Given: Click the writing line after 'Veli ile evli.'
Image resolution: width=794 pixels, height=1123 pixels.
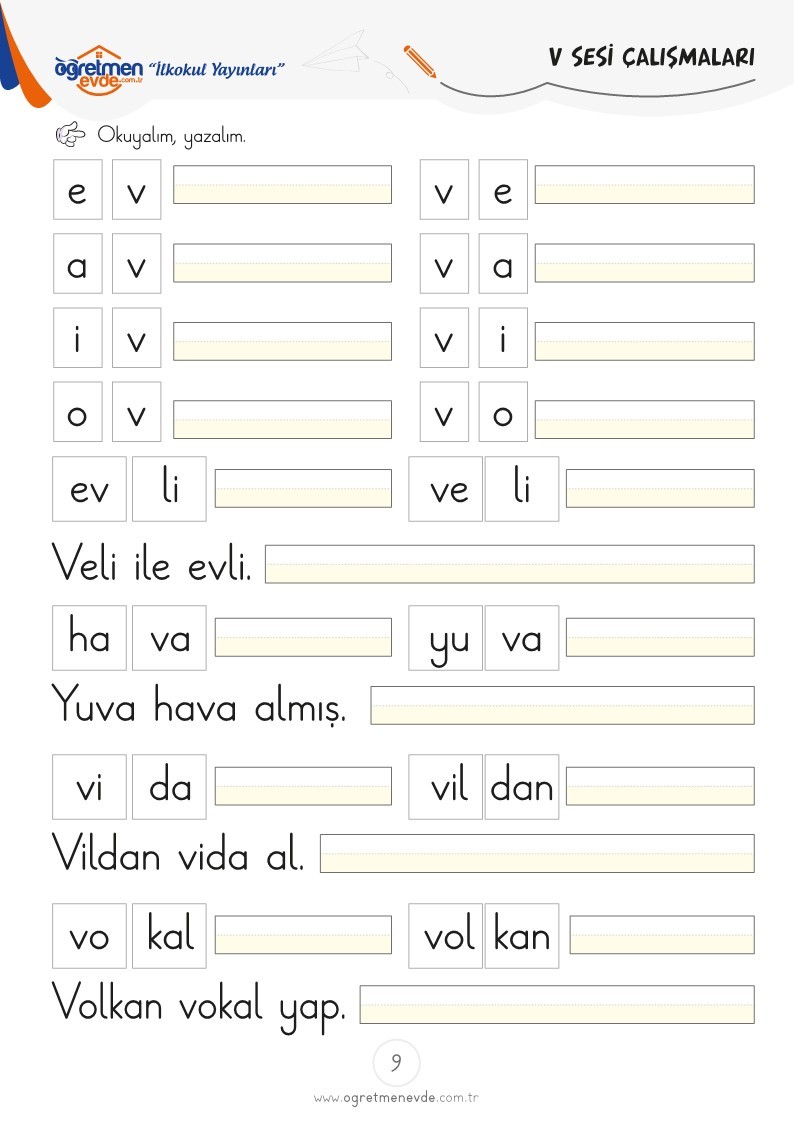Looking at the screenshot, I should tap(510, 564).
